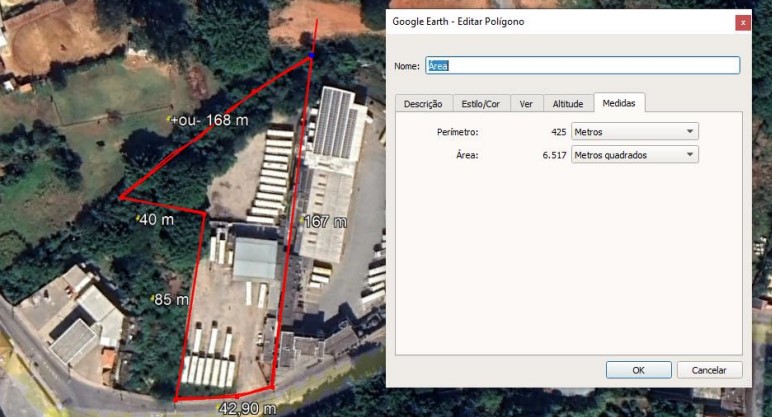This screenshot has width=772, height=417.
Task: Click the yellow pin by '85 m'
Action: pos(151,299)
